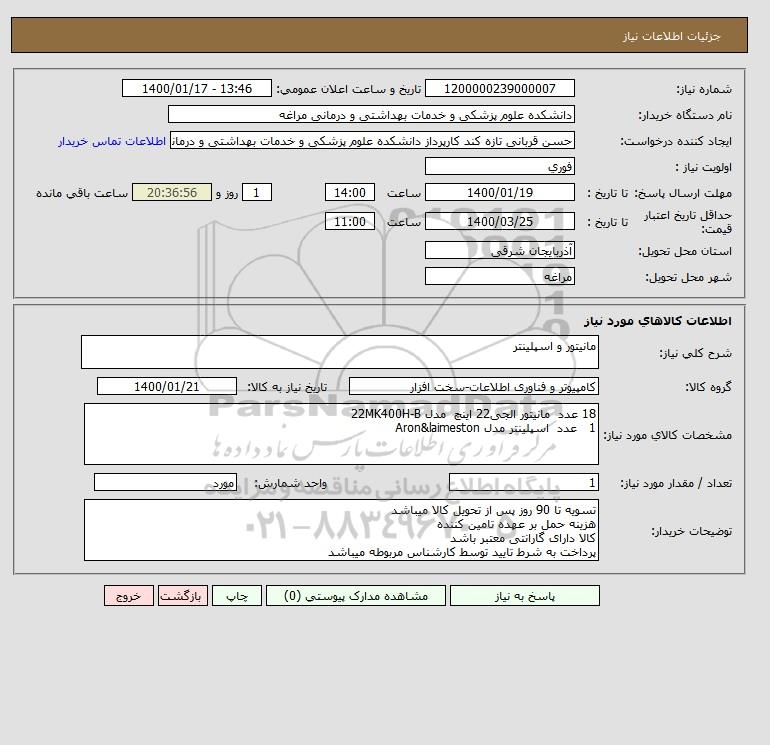
Task: Click announcement date field 1400/01/17 - 13:46
Action: 196,88
